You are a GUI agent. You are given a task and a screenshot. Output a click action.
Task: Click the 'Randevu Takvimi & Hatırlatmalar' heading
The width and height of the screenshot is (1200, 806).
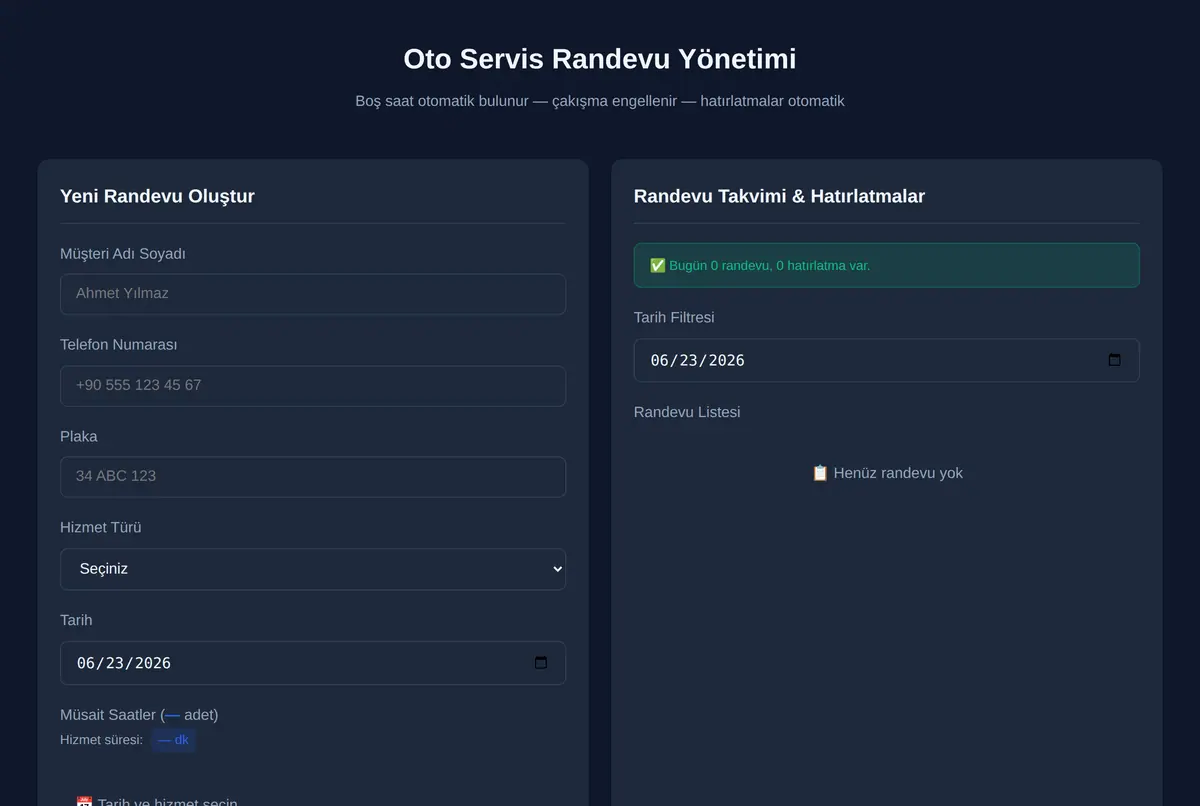779,196
